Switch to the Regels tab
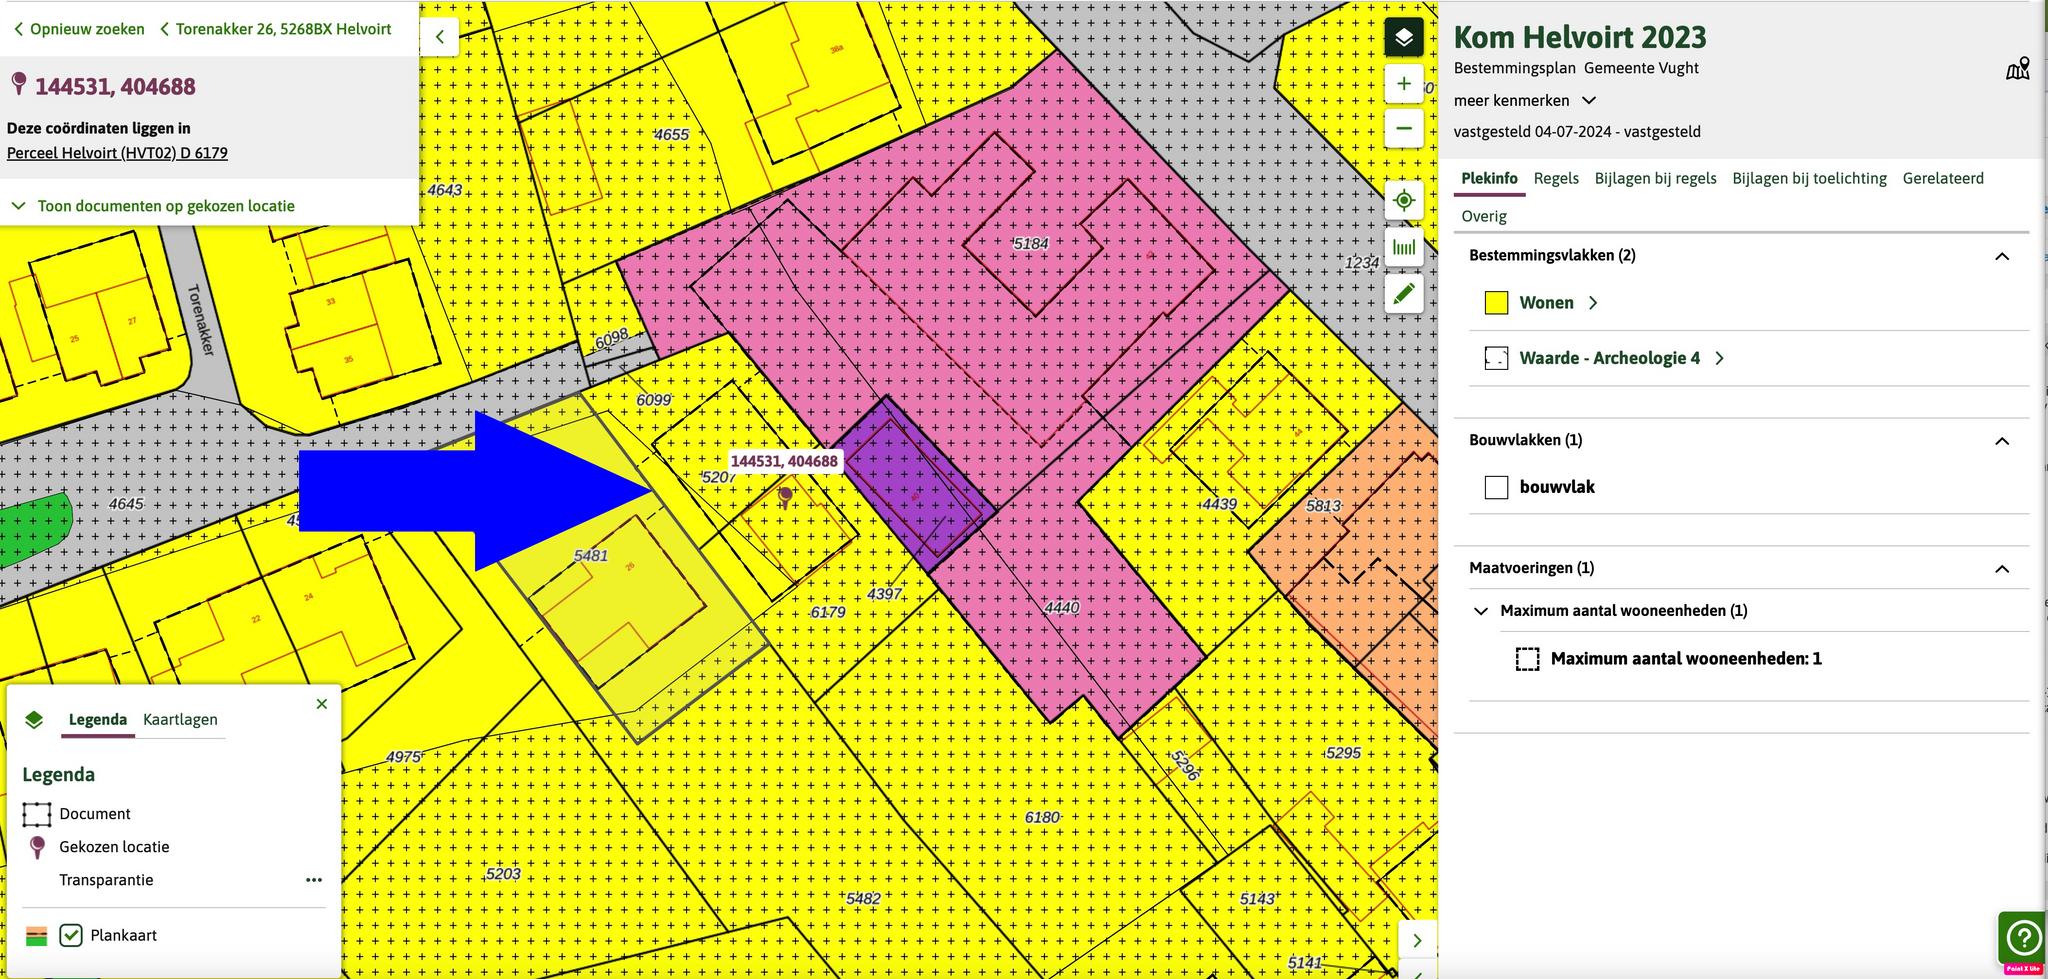The image size is (2048, 979). 1555,178
